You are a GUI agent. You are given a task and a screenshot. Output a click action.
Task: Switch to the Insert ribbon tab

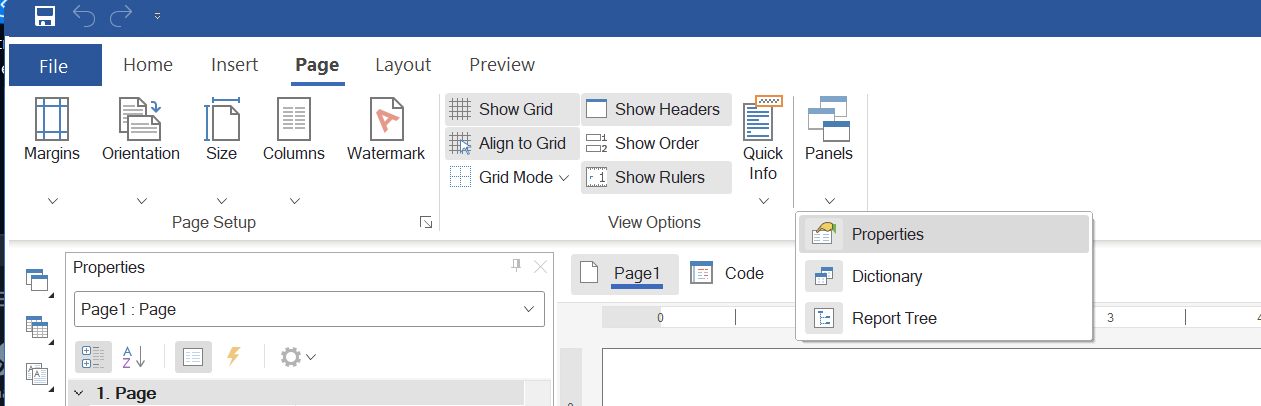click(x=235, y=65)
